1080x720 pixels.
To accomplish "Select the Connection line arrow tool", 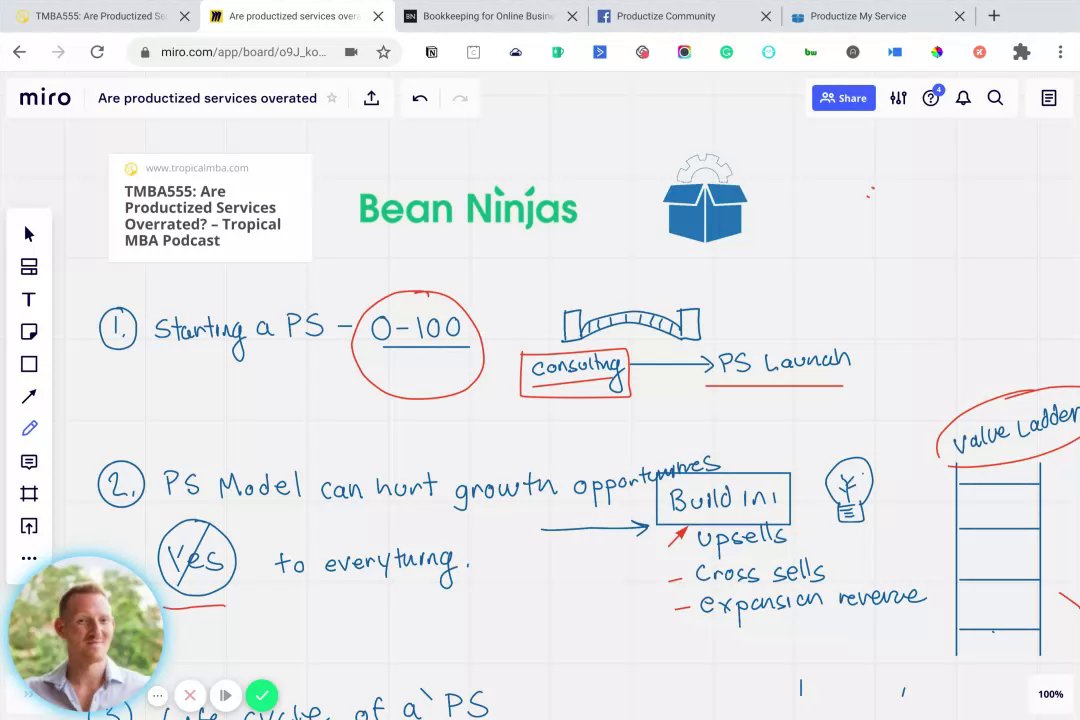I will 29,396.
